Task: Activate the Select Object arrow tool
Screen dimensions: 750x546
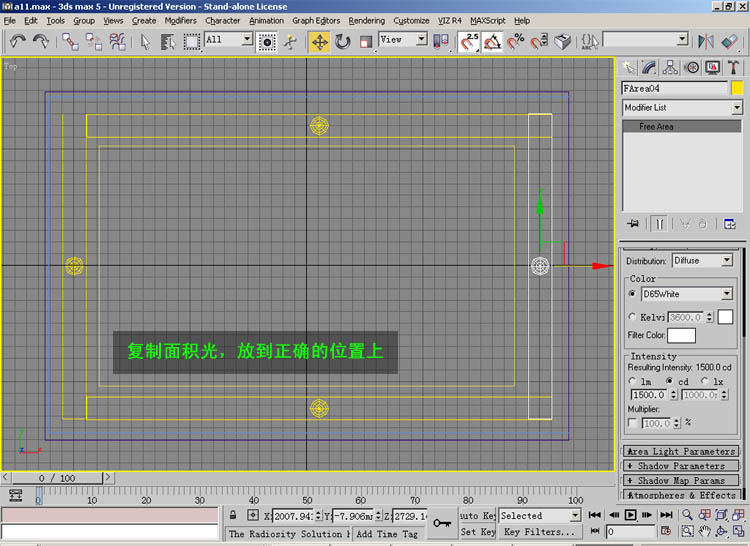Action: [x=145, y=41]
